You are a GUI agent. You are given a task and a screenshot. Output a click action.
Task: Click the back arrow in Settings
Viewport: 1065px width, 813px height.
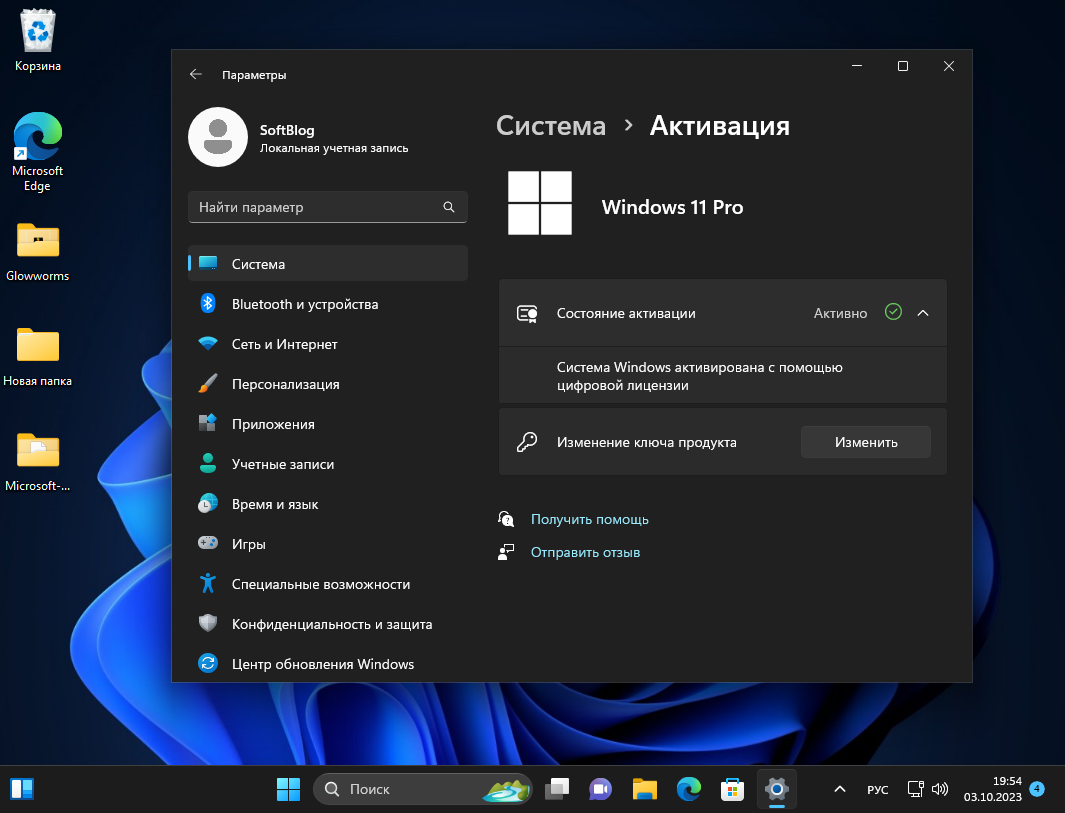196,74
